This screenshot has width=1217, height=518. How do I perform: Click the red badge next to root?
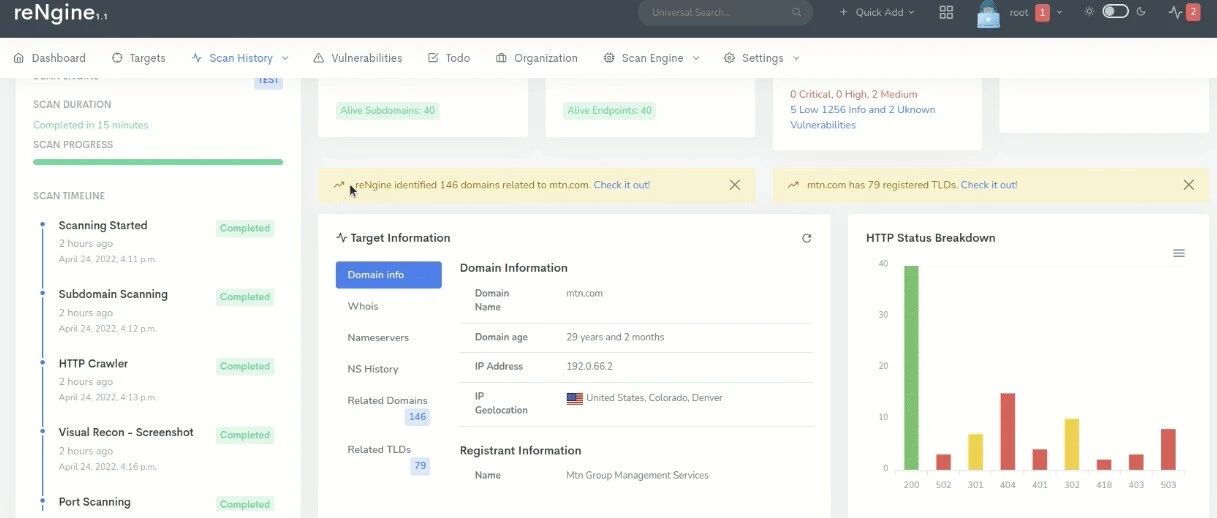(1042, 12)
